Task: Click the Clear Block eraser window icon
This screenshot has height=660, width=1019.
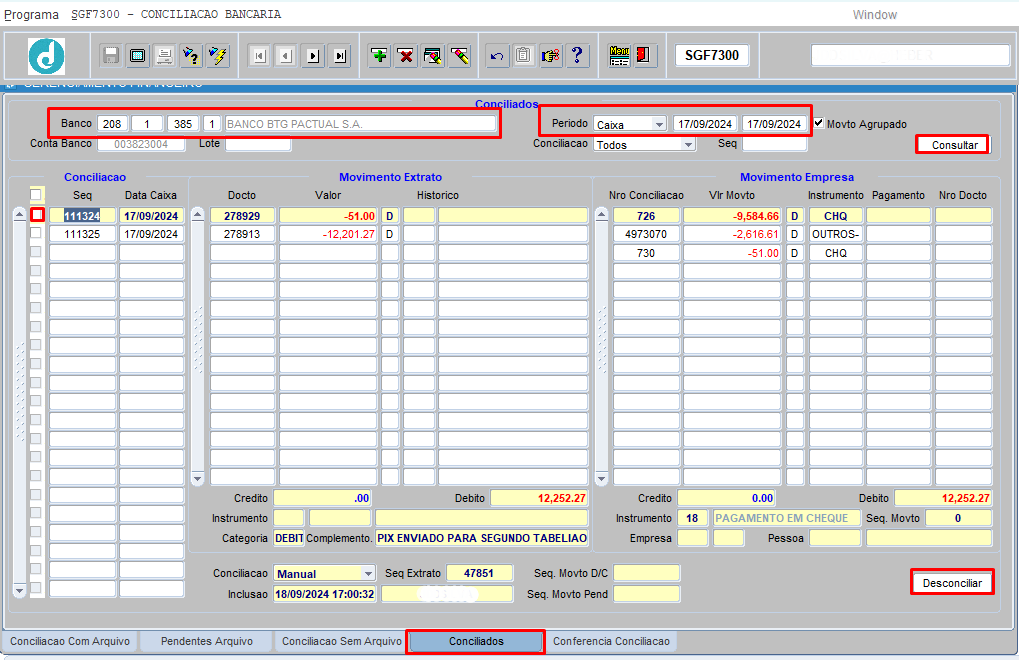Action: [432, 56]
